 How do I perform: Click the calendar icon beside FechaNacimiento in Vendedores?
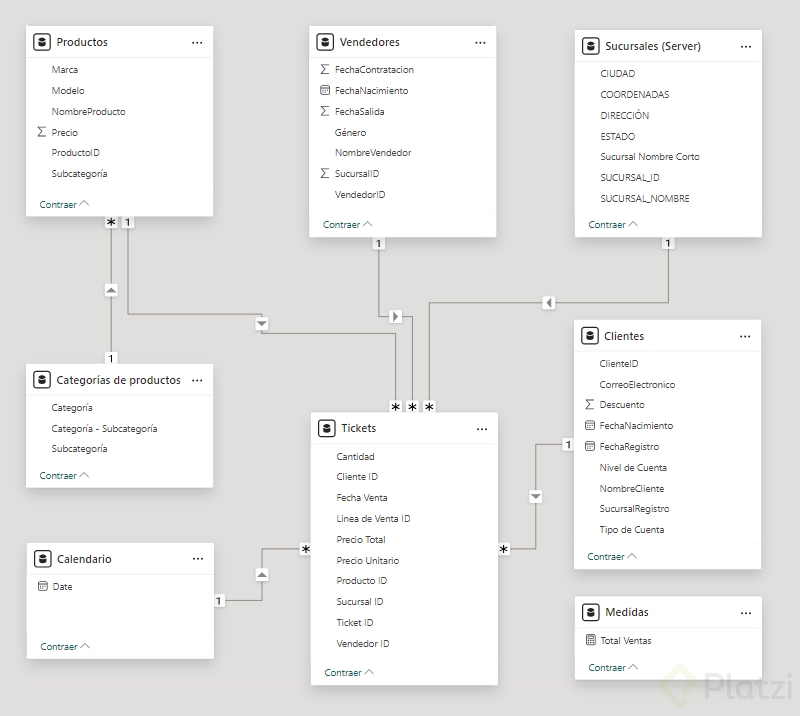pos(324,91)
